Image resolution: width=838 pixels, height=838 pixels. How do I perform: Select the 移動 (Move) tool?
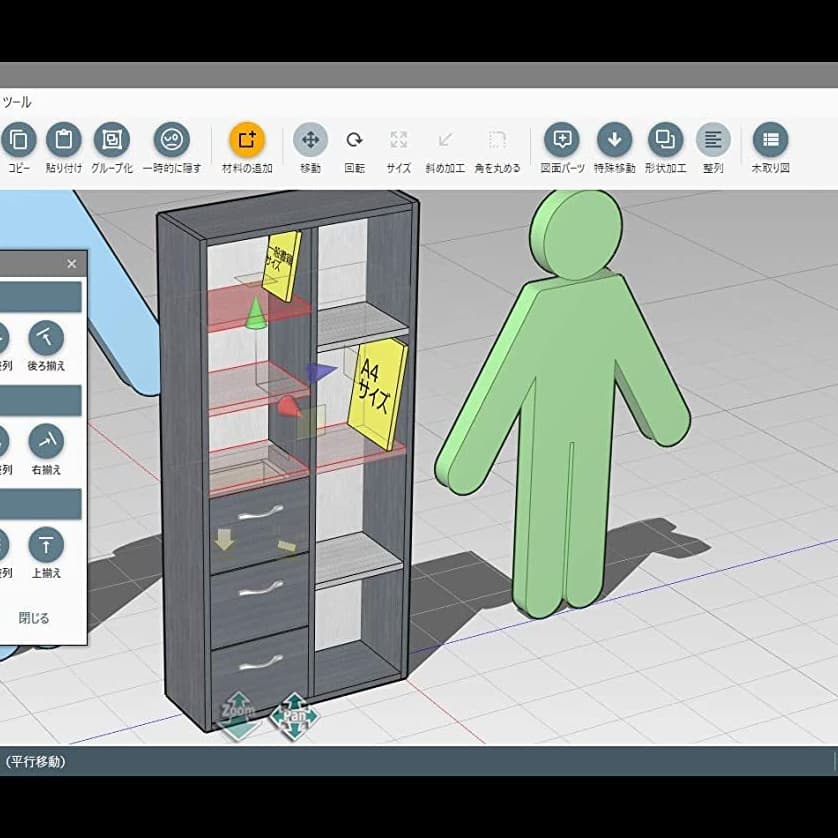[x=310, y=140]
